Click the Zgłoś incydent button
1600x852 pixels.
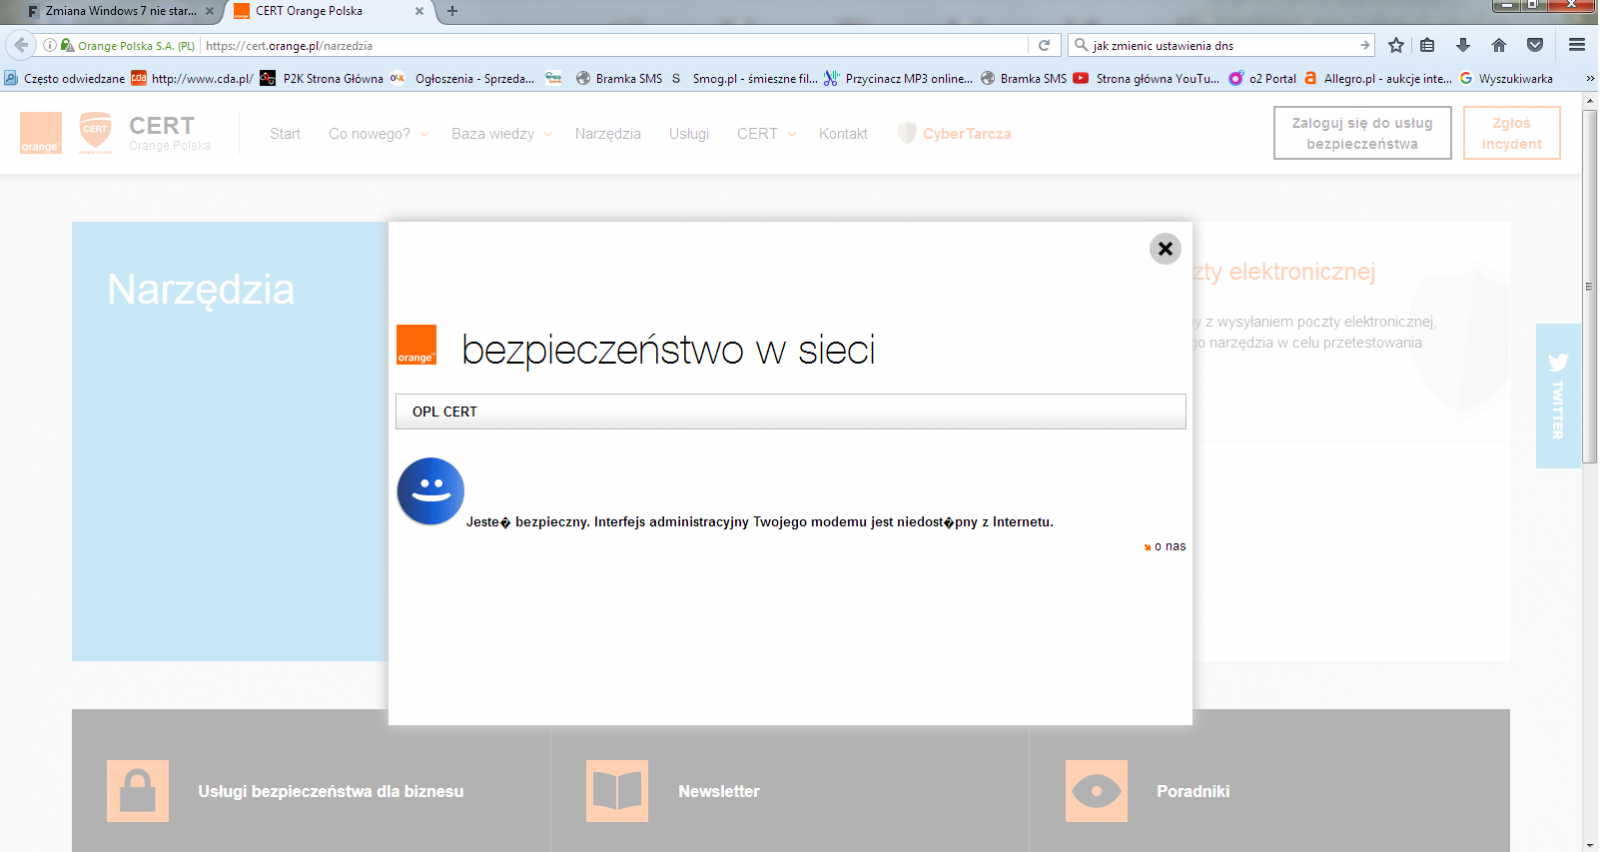[1511, 133]
